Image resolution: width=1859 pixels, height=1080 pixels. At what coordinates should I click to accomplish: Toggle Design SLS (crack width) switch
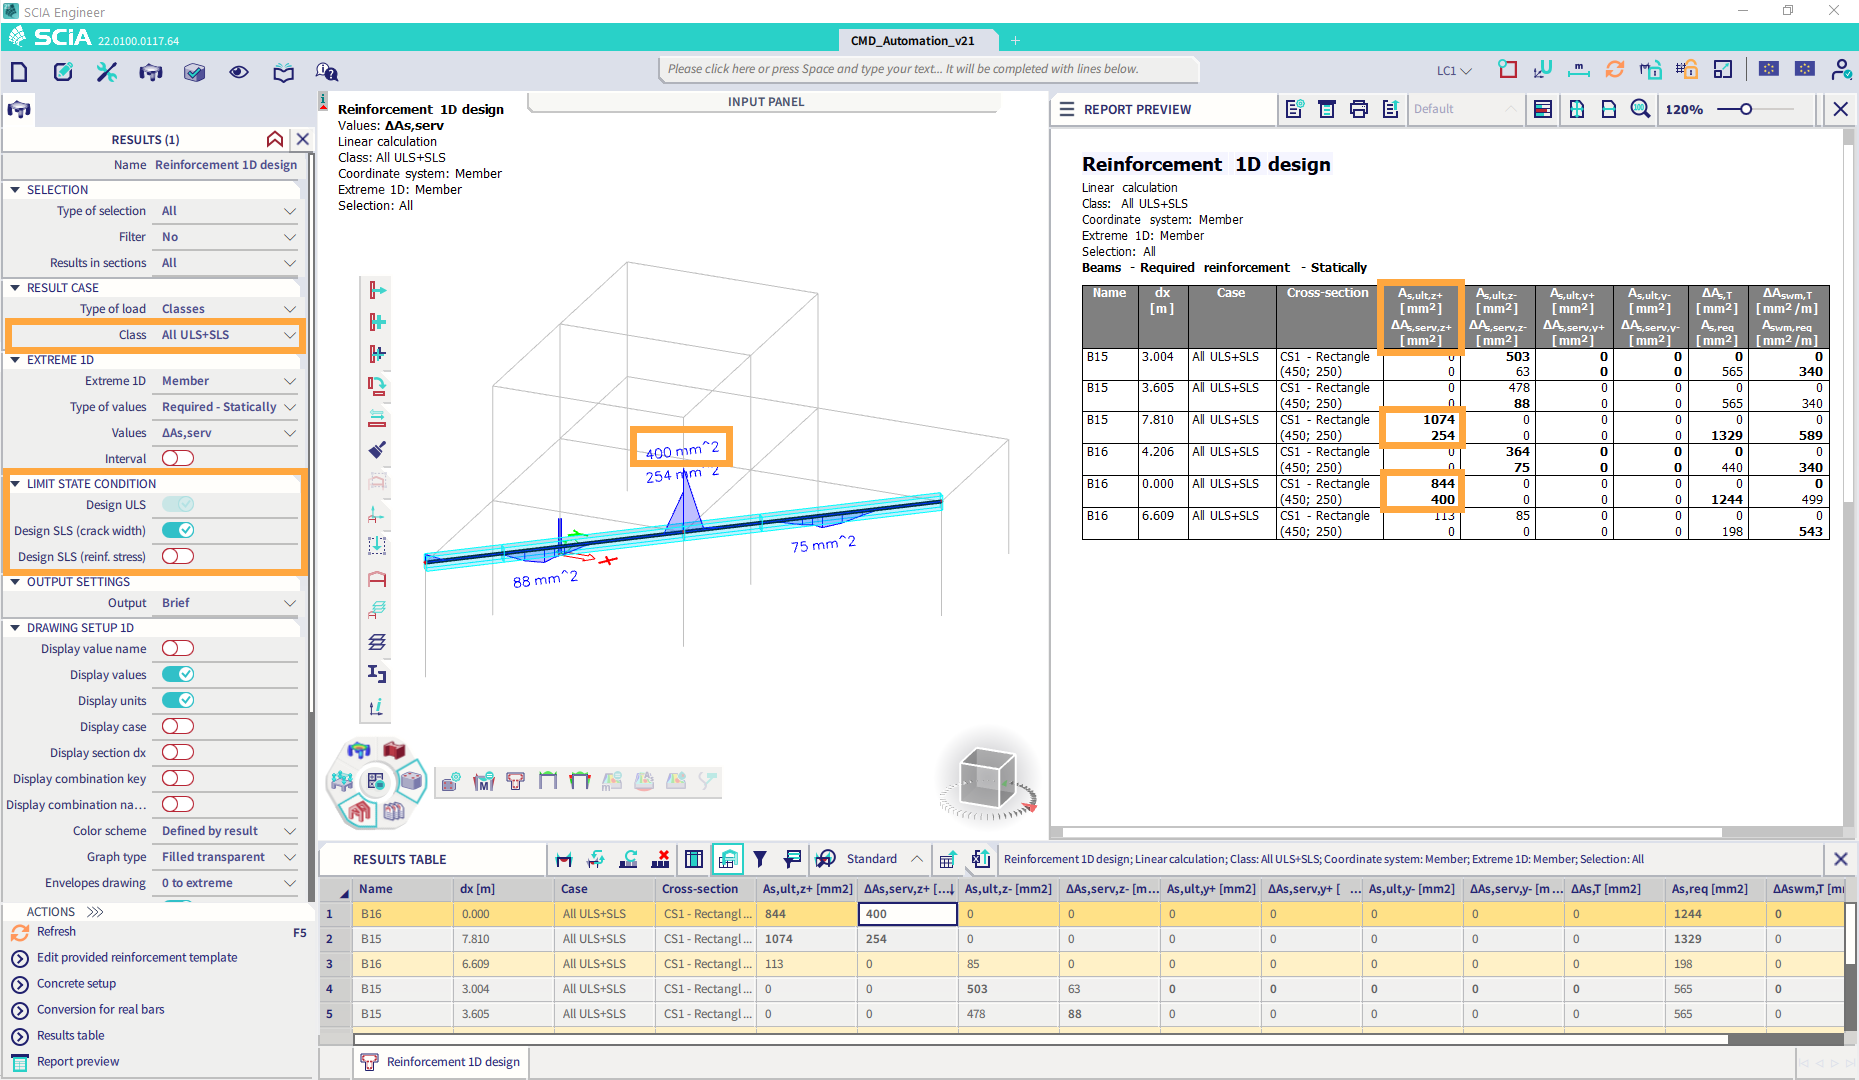coord(178,530)
